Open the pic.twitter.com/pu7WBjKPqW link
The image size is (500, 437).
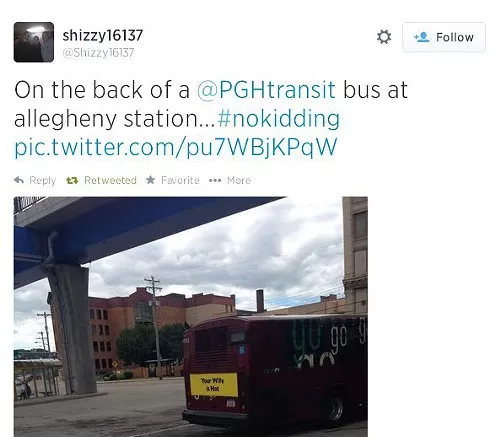[176, 147]
